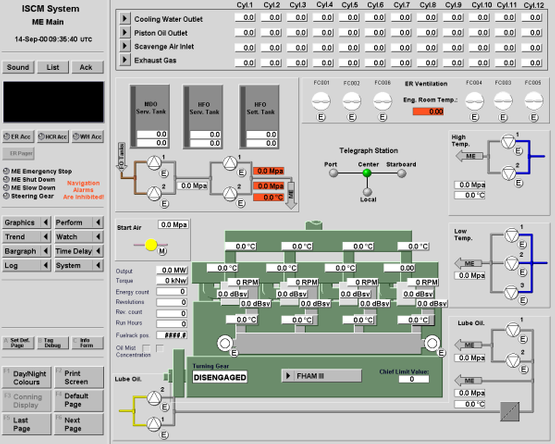The image size is (555, 444).
Task: Click the Lube Oil filter box icon
Action: [x=510, y=412]
